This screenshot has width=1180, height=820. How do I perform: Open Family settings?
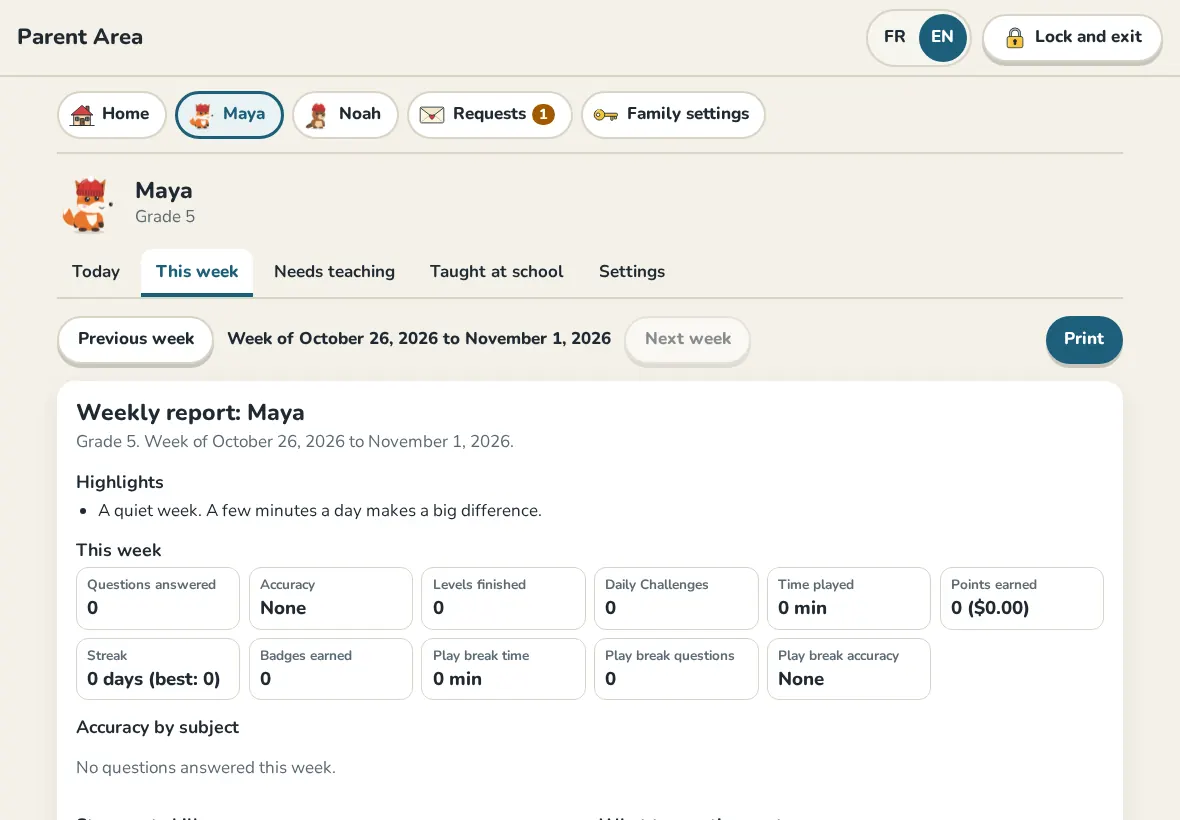click(x=673, y=114)
